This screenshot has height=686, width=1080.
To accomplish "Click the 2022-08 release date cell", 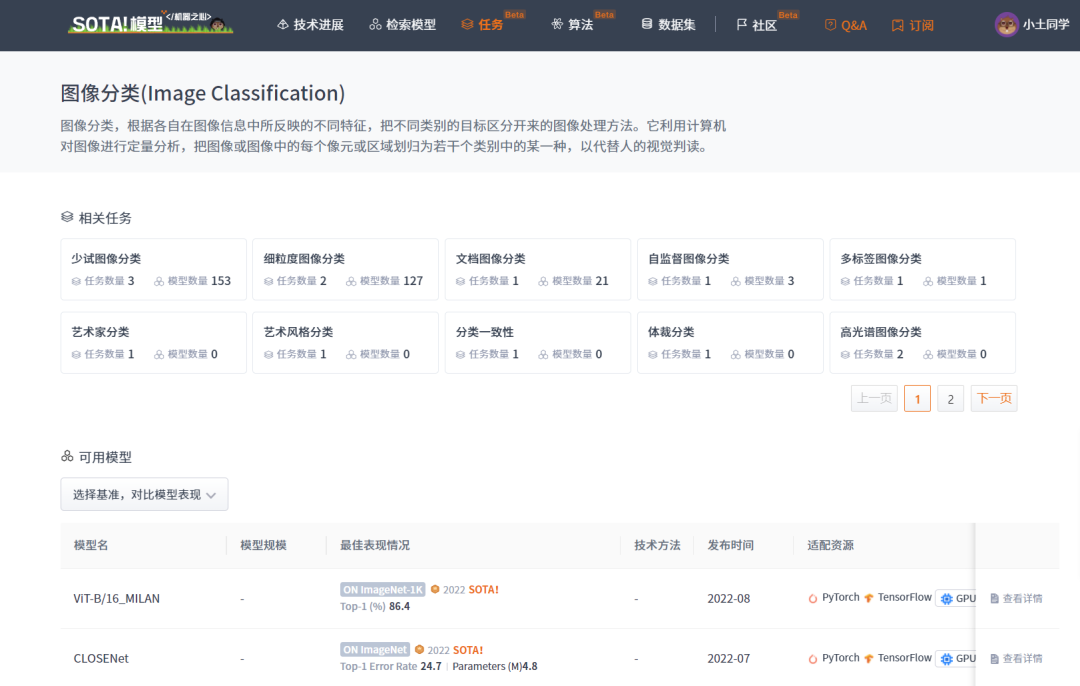I will point(729,599).
